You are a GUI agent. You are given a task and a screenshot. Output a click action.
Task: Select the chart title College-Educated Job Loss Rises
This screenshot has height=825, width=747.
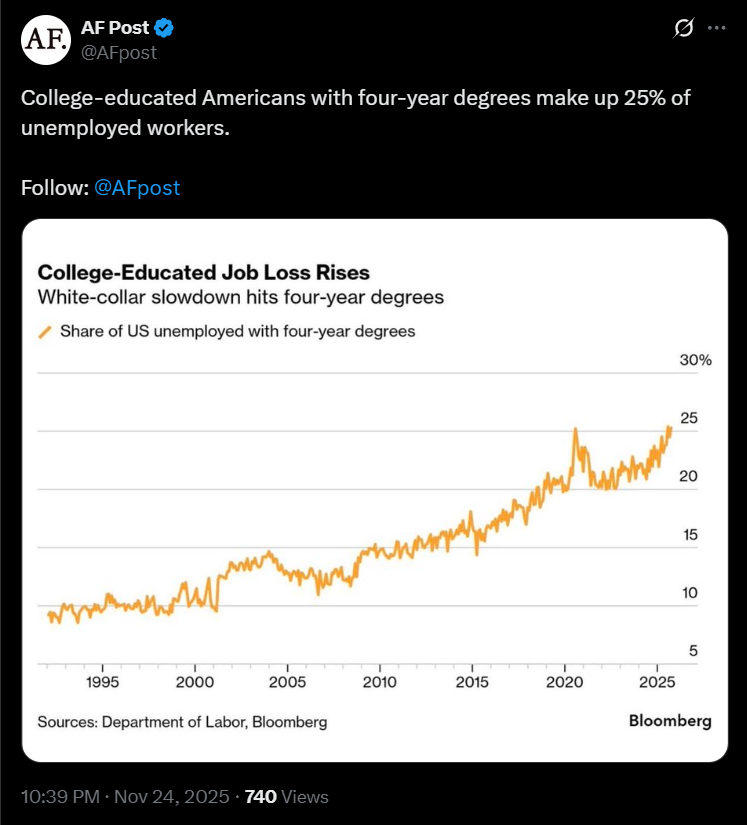(203, 272)
